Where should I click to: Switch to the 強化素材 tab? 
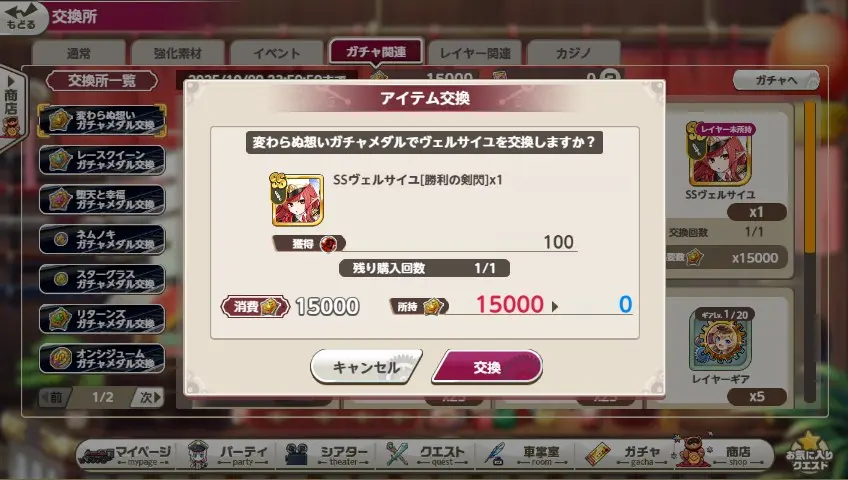[x=177, y=52]
